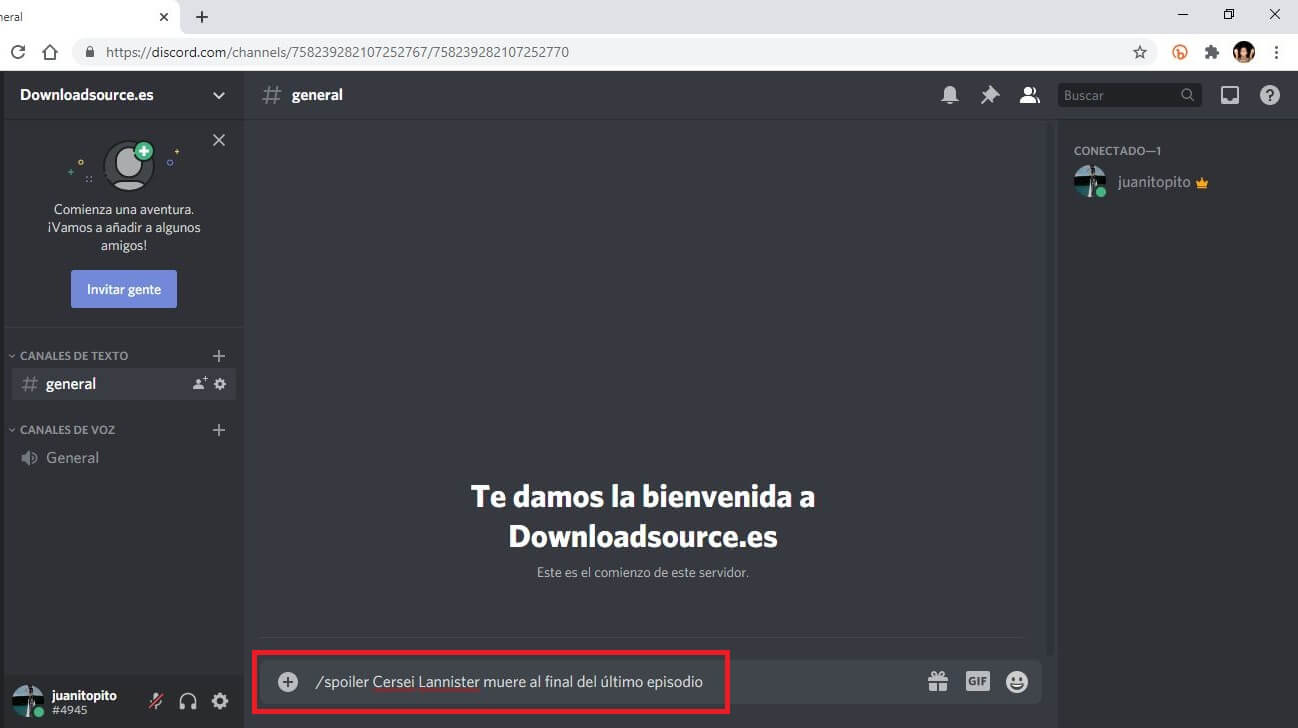Open Chrome three-dot menu
The height and width of the screenshot is (728, 1298).
pyautogui.click(x=1277, y=52)
